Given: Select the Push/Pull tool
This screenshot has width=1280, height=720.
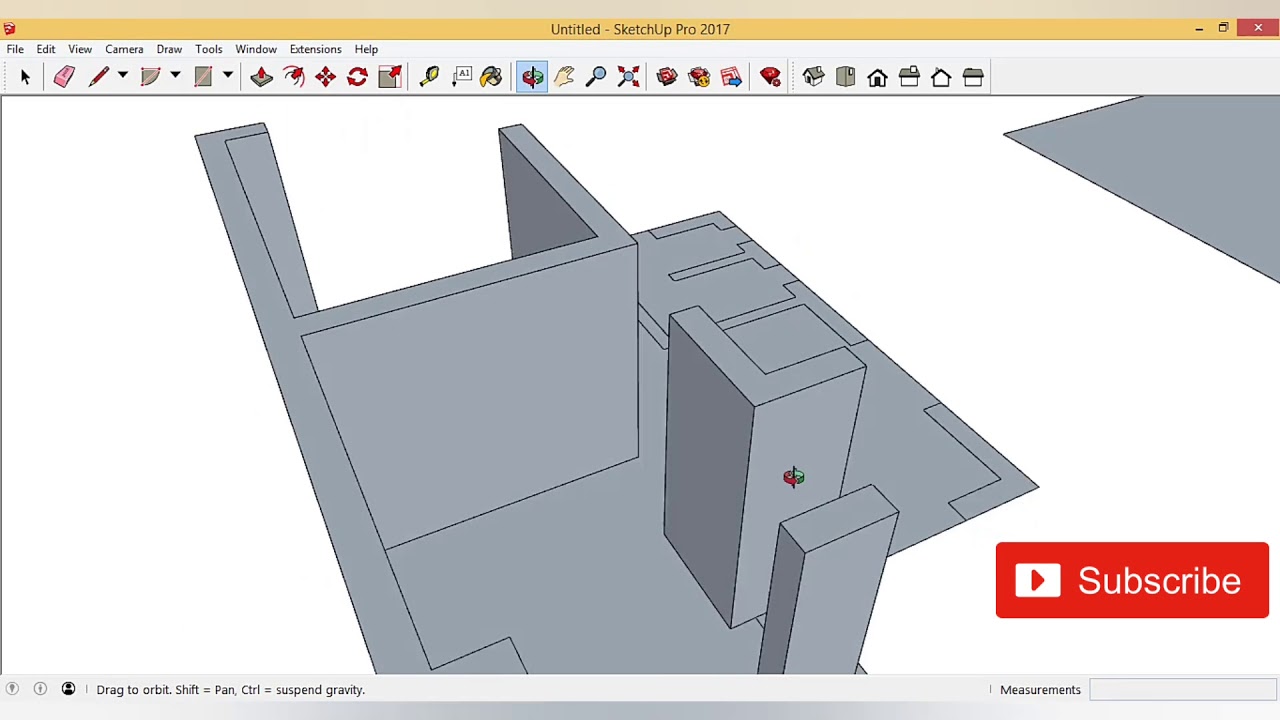Looking at the screenshot, I should coord(261,77).
